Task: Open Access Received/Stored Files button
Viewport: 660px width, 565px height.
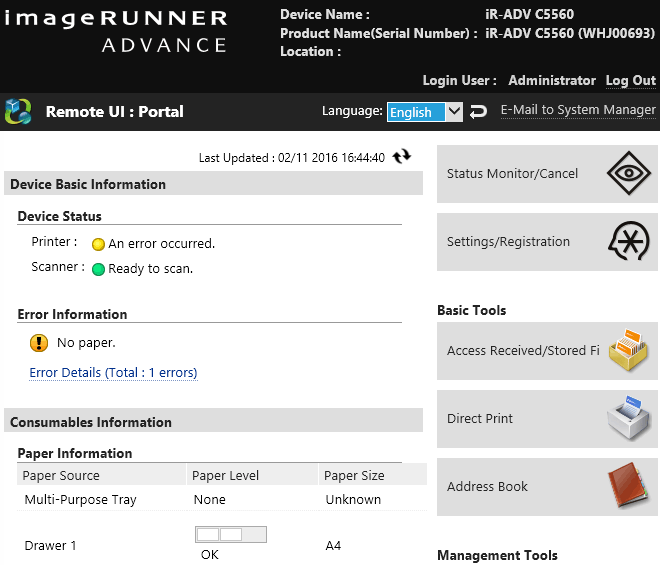Action: pyautogui.click(x=547, y=351)
